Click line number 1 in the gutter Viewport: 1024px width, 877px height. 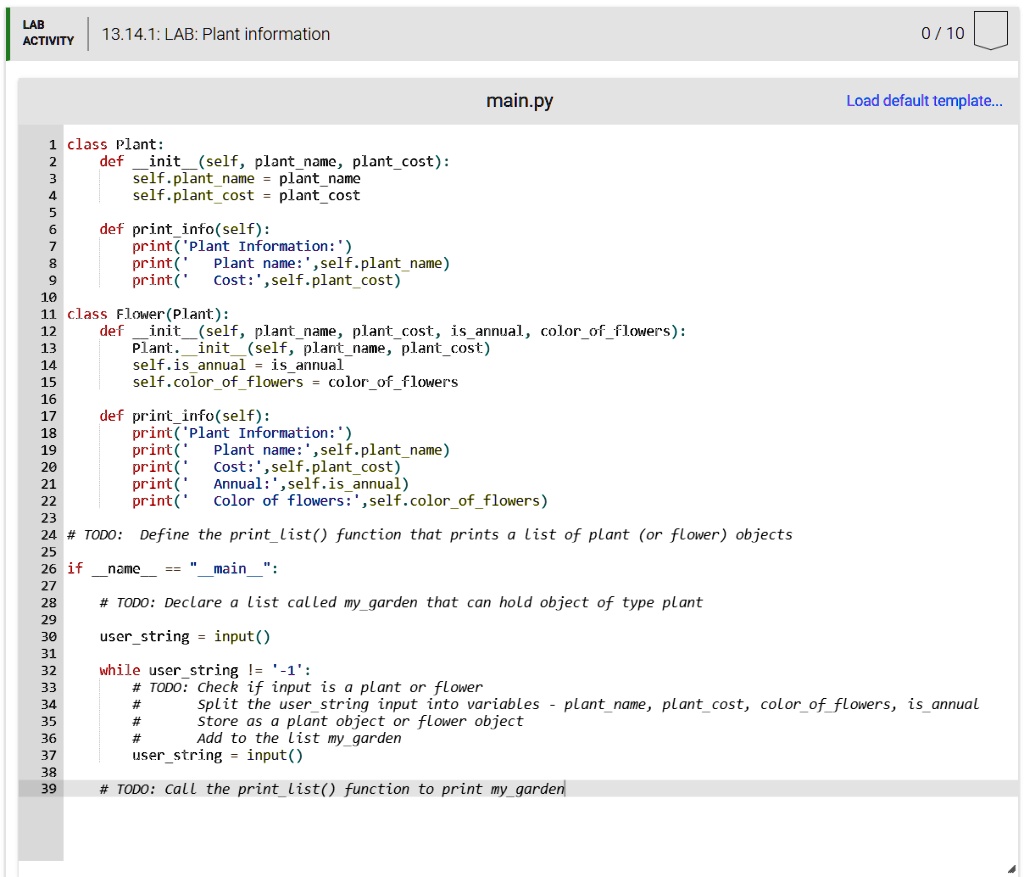[x=52, y=144]
